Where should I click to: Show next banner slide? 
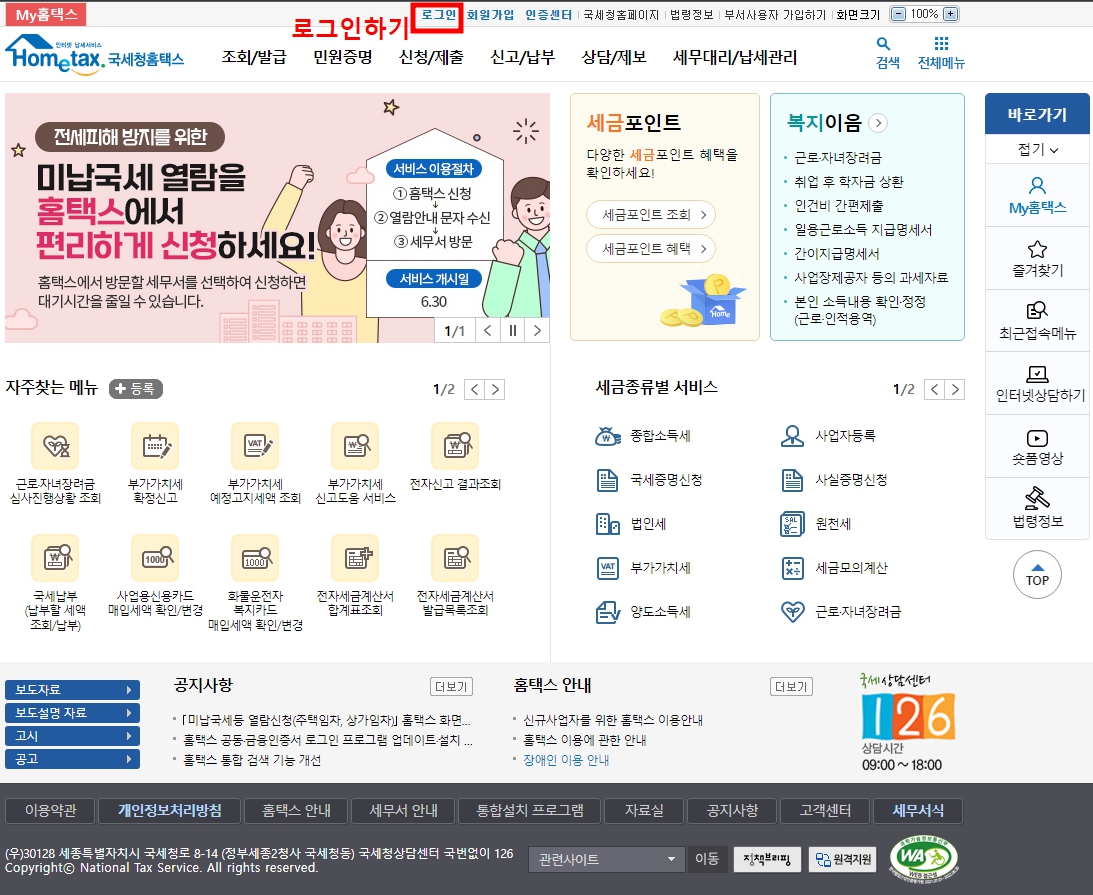537,330
